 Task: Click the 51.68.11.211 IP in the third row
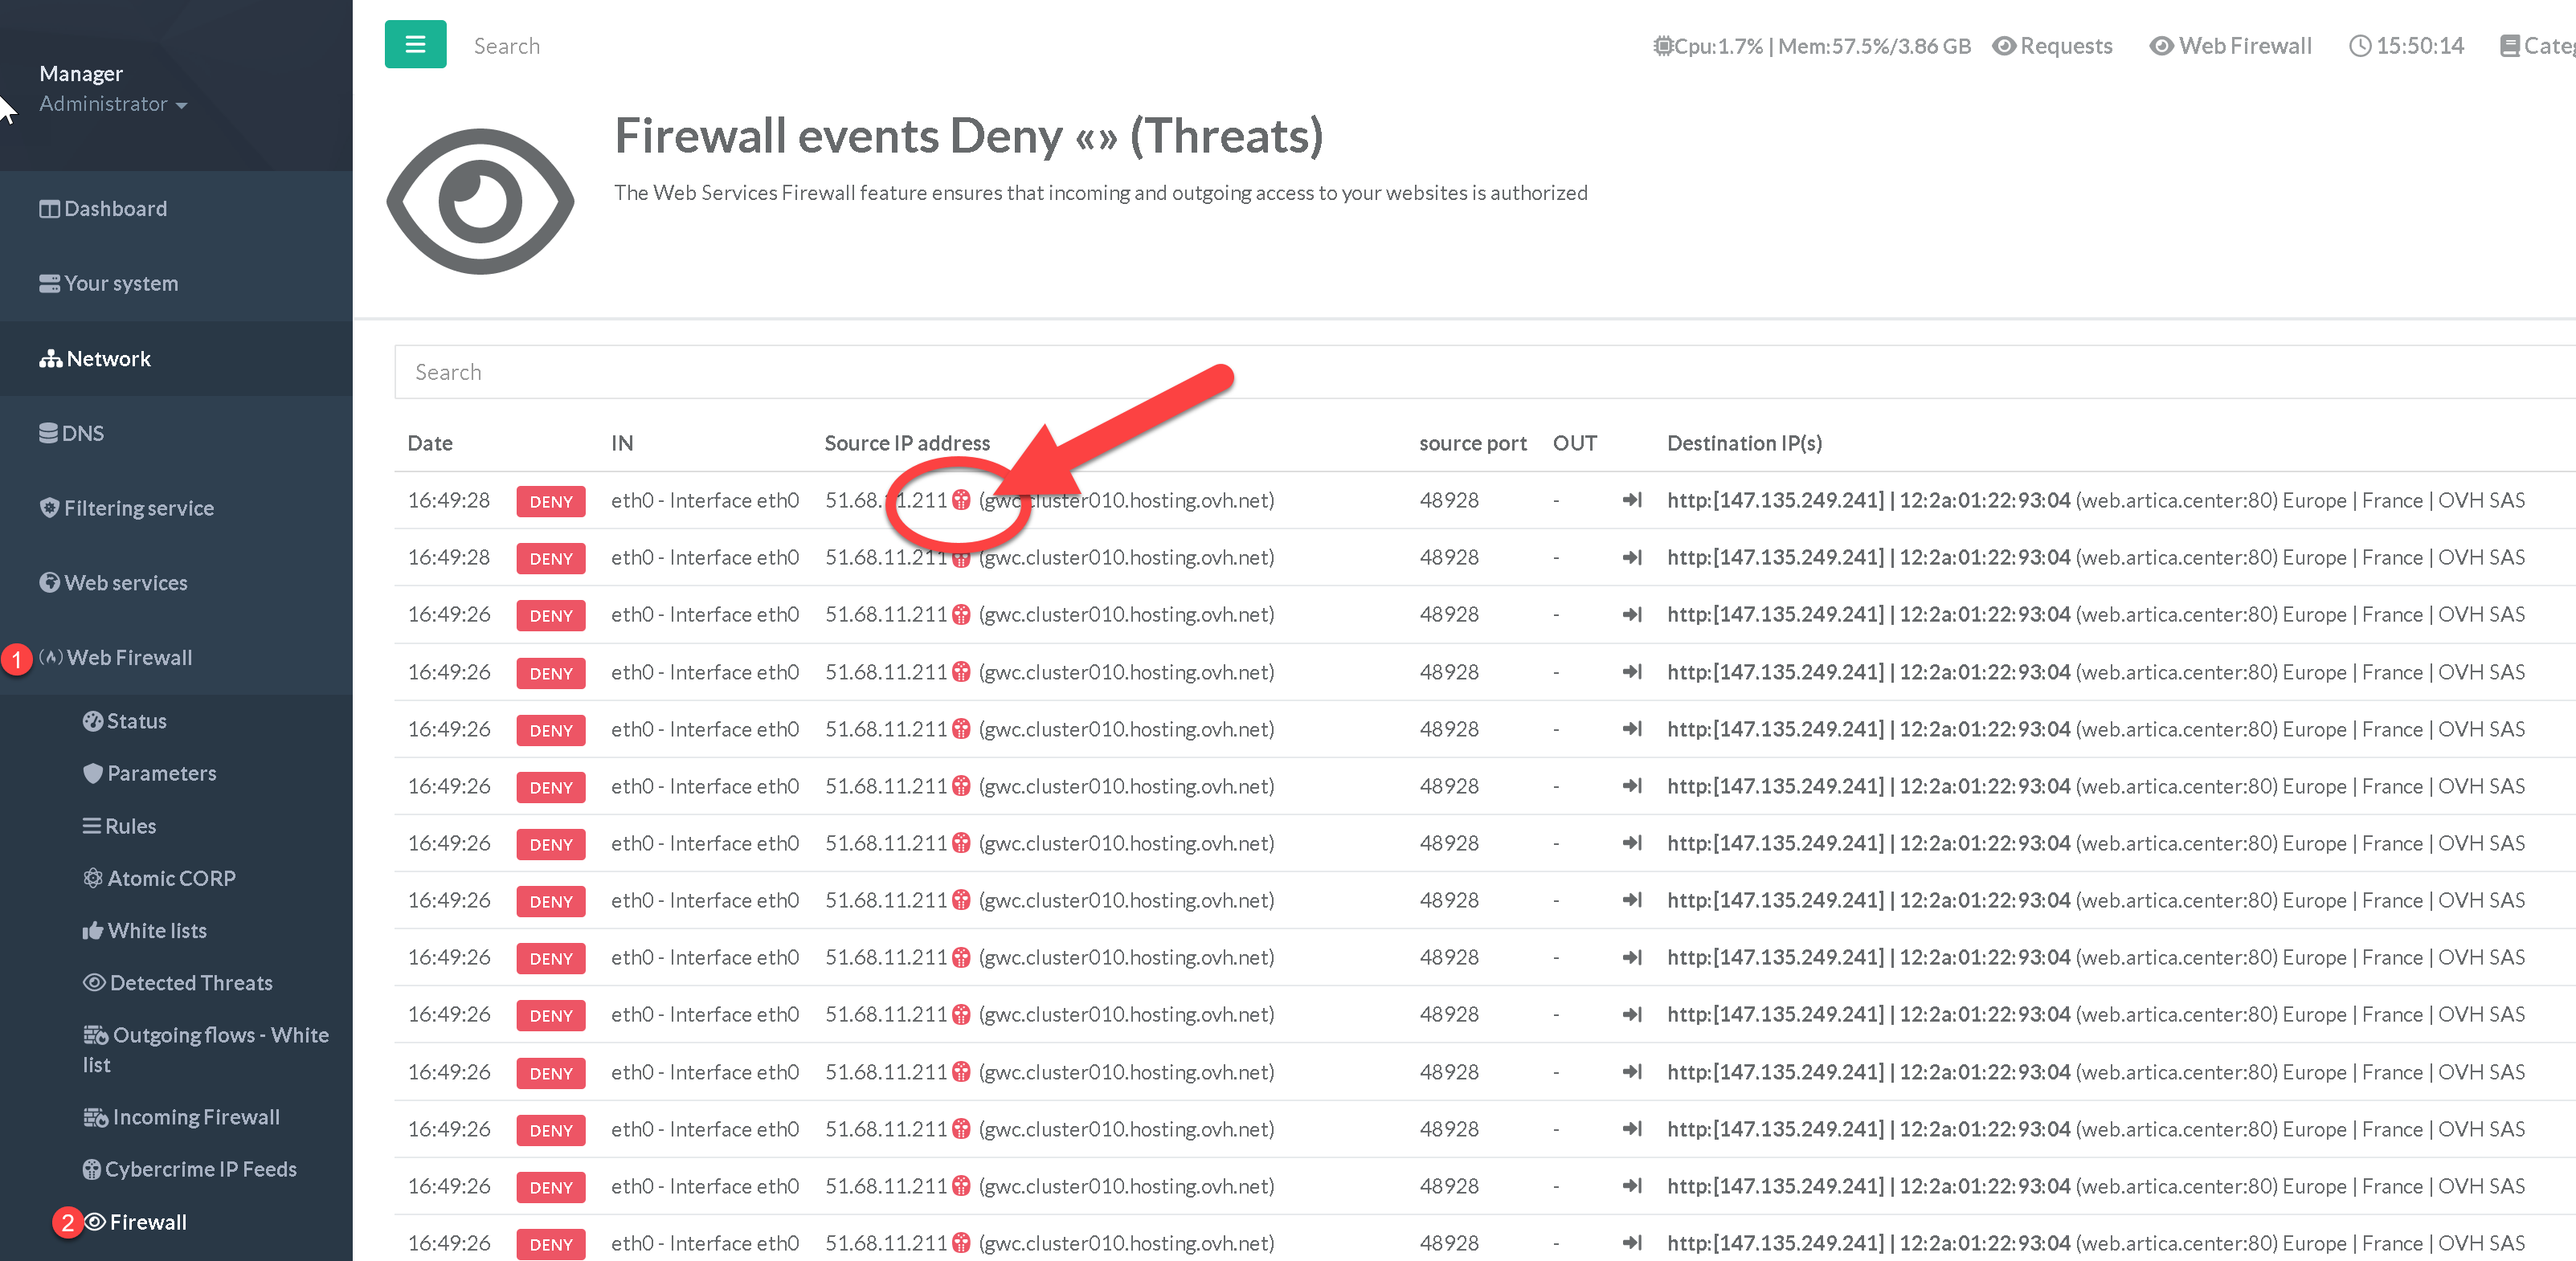click(x=885, y=614)
